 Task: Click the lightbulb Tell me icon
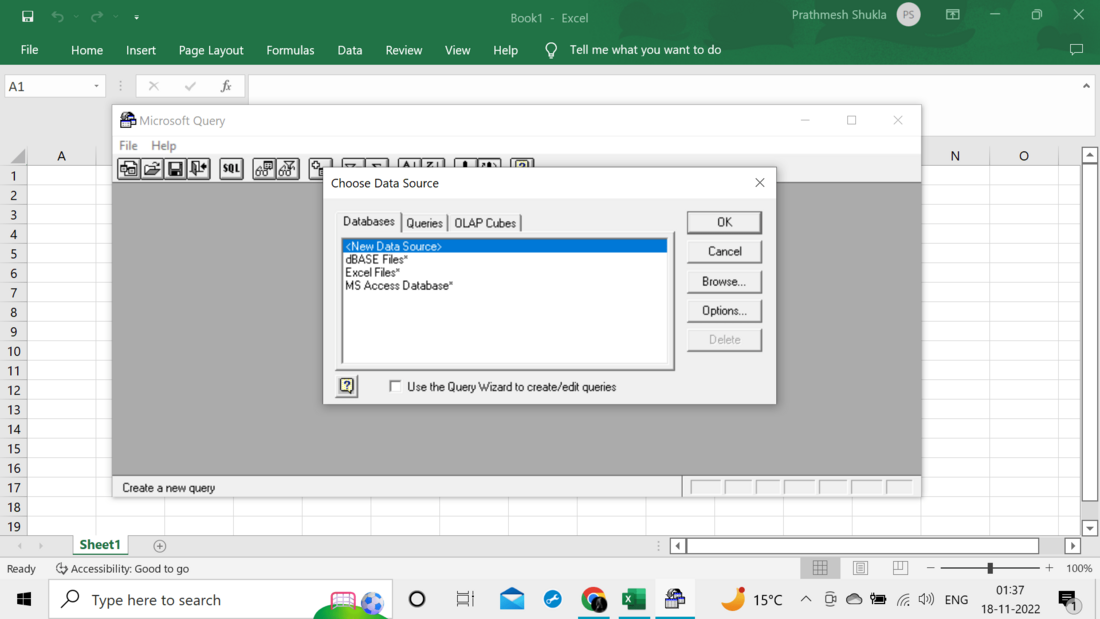551,50
